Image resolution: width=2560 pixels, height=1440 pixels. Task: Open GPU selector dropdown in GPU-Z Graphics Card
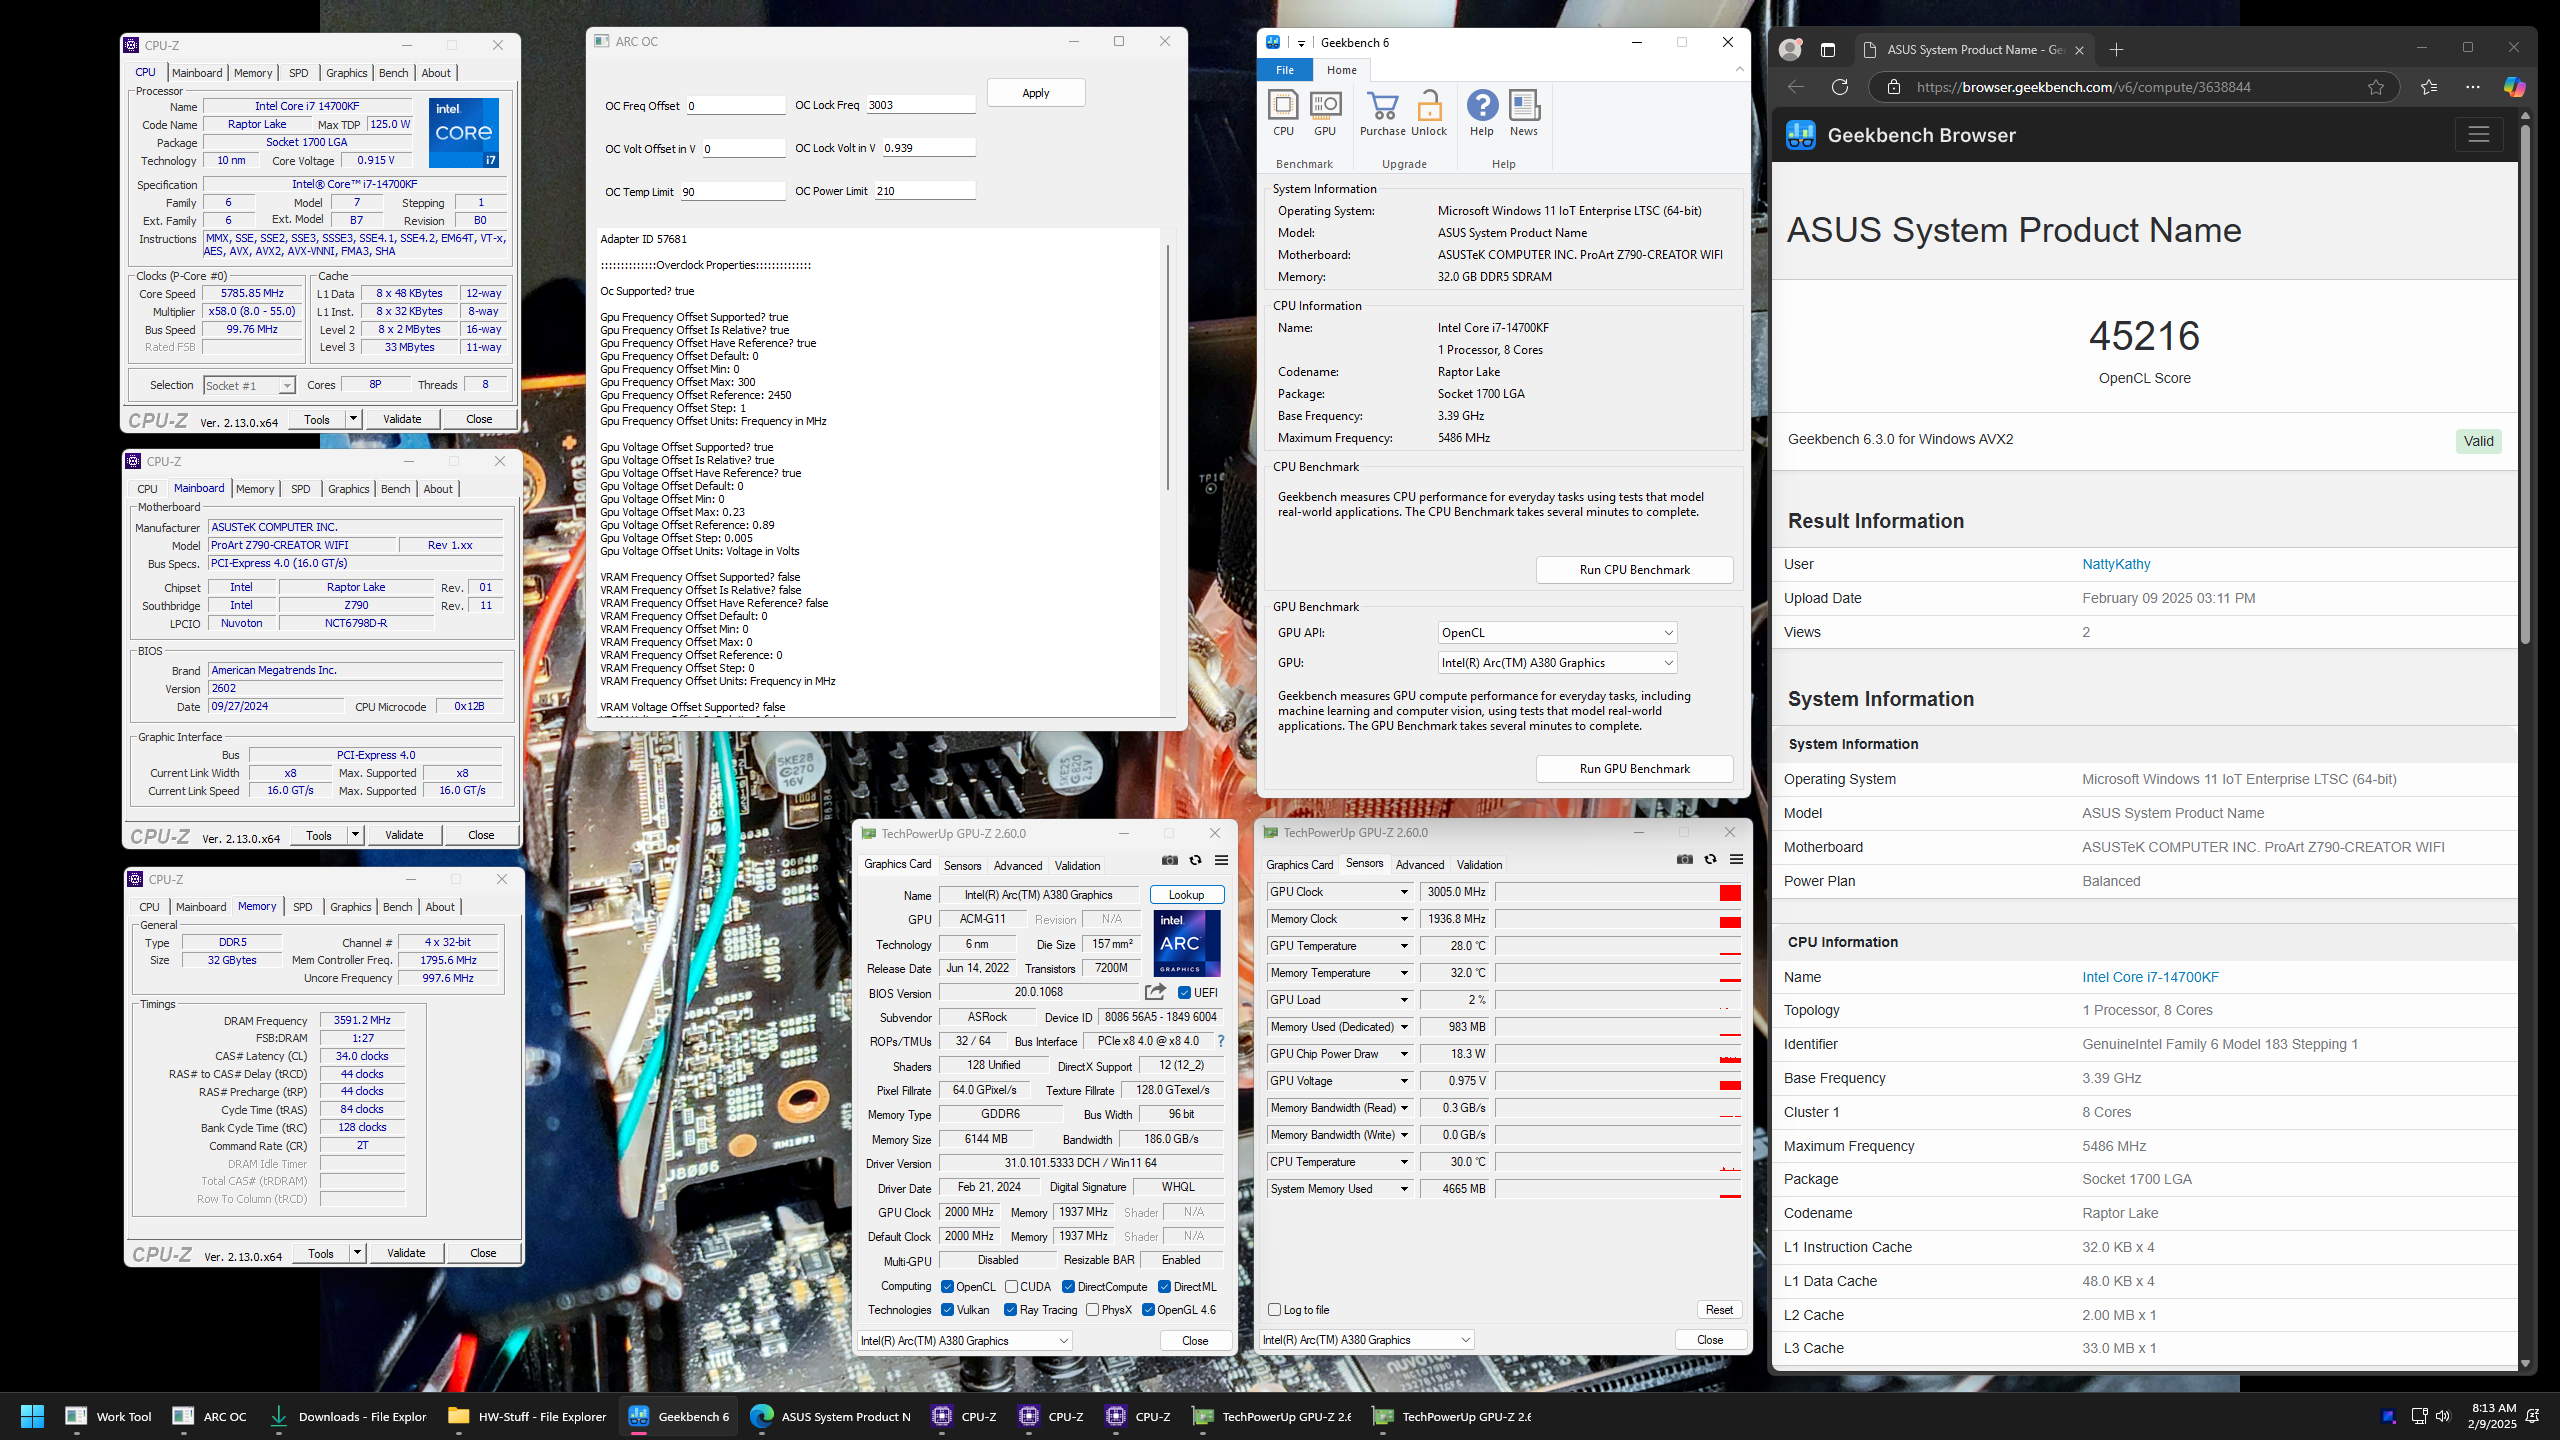tap(965, 1341)
